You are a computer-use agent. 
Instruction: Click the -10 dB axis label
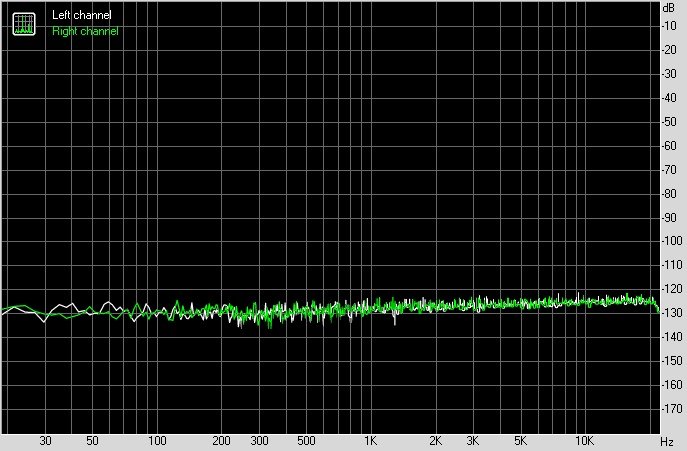coord(671,25)
